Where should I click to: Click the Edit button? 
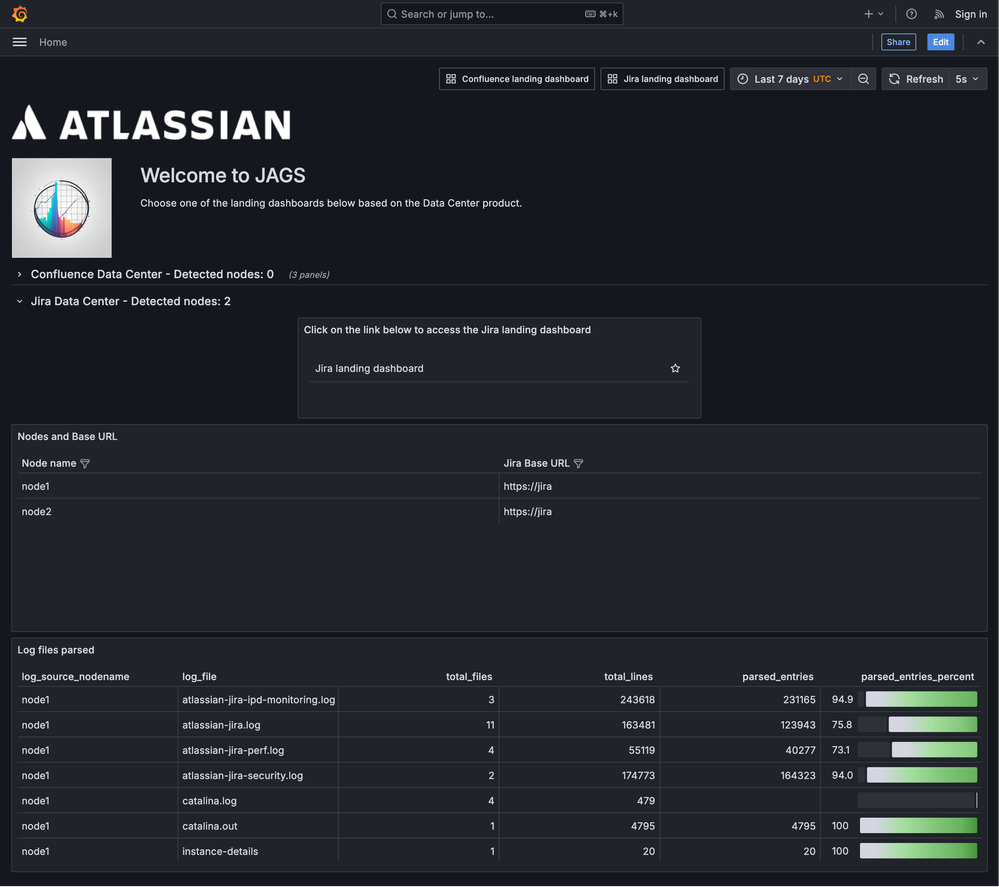point(940,42)
